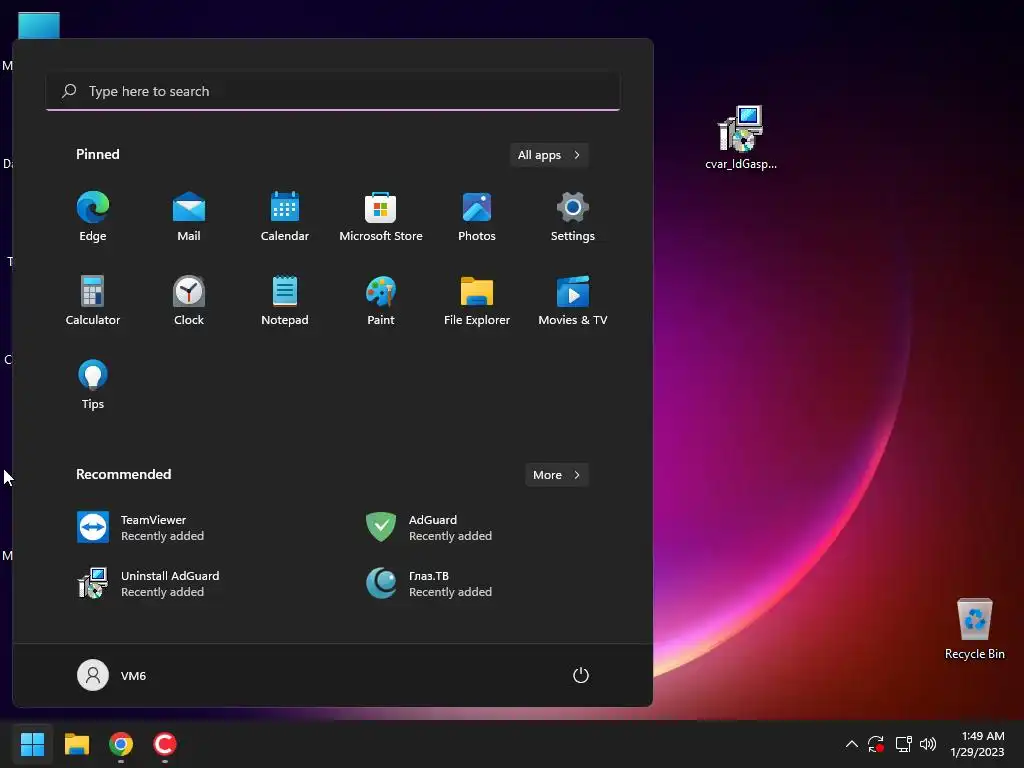This screenshot has height=768, width=1024.
Task: Open Microsoft Store from pinned apps
Action: point(381,216)
